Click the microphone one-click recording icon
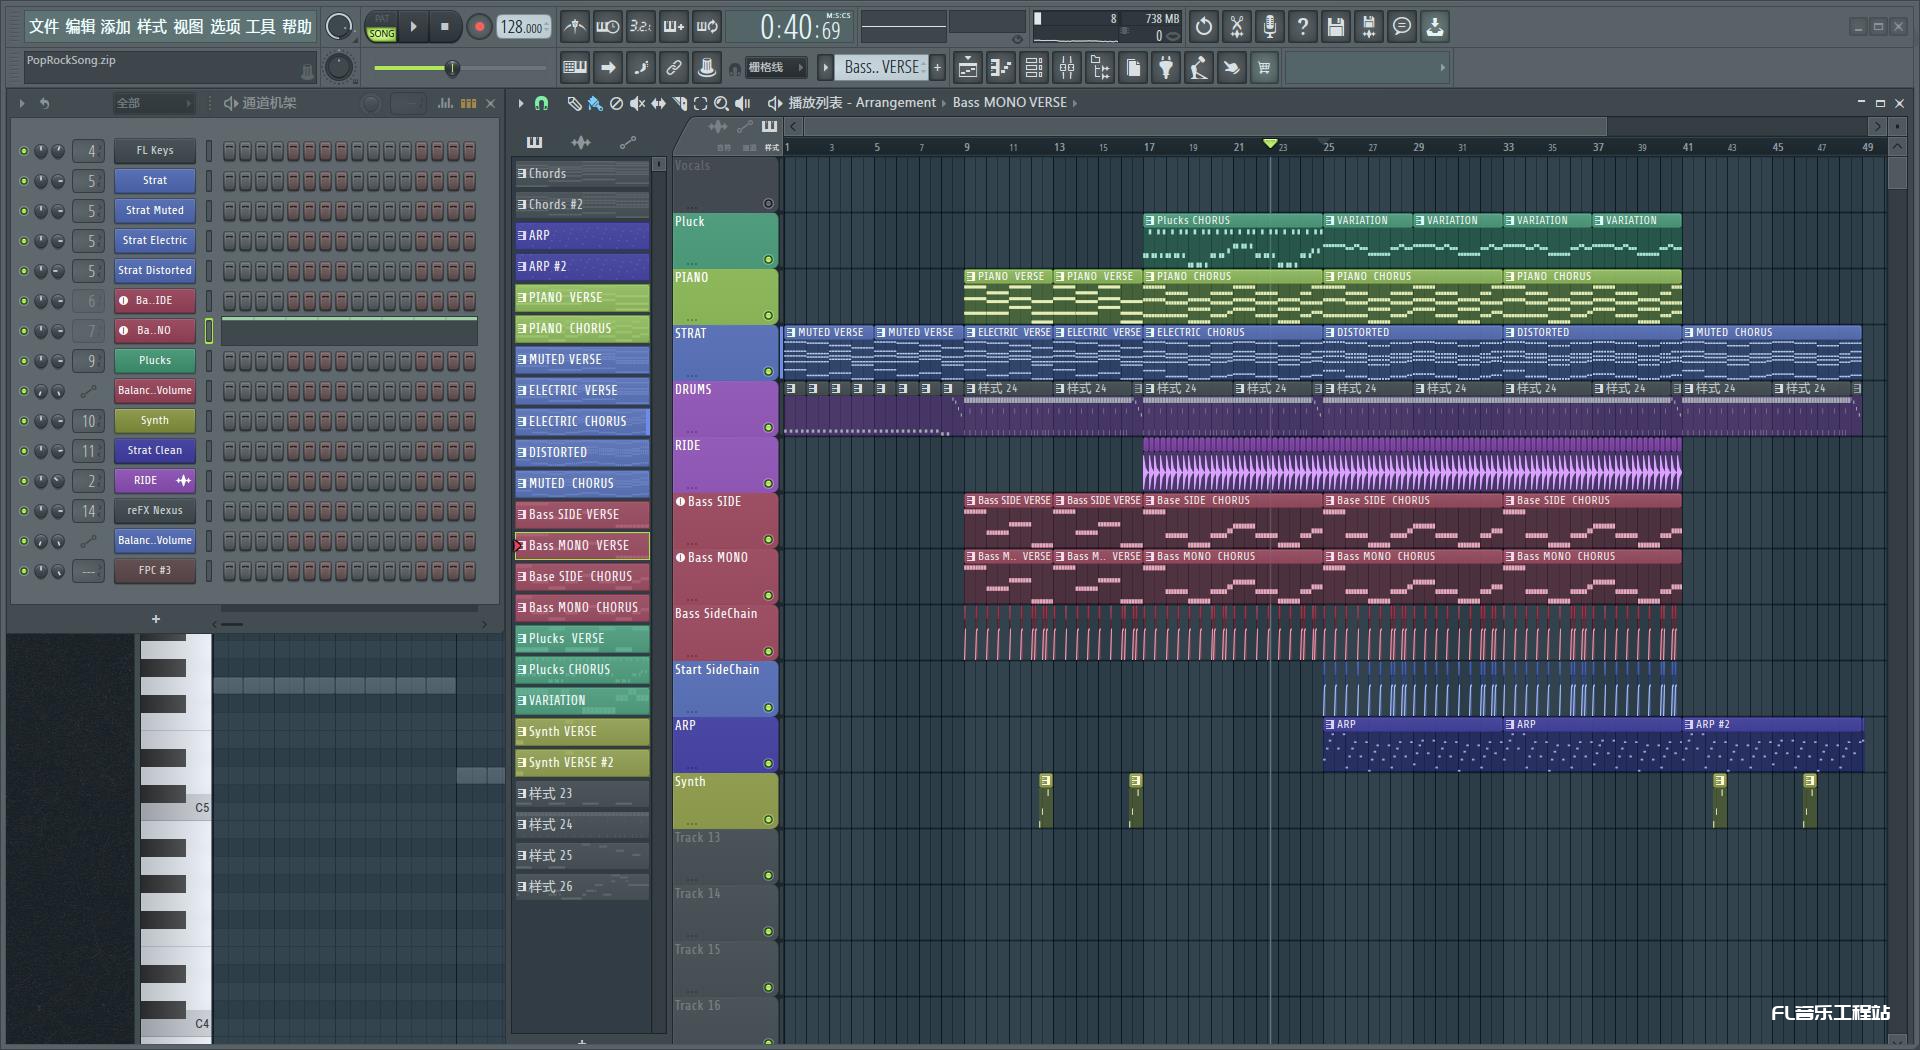The width and height of the screenshot is (1920, 1050). (x=1270, y=27)
